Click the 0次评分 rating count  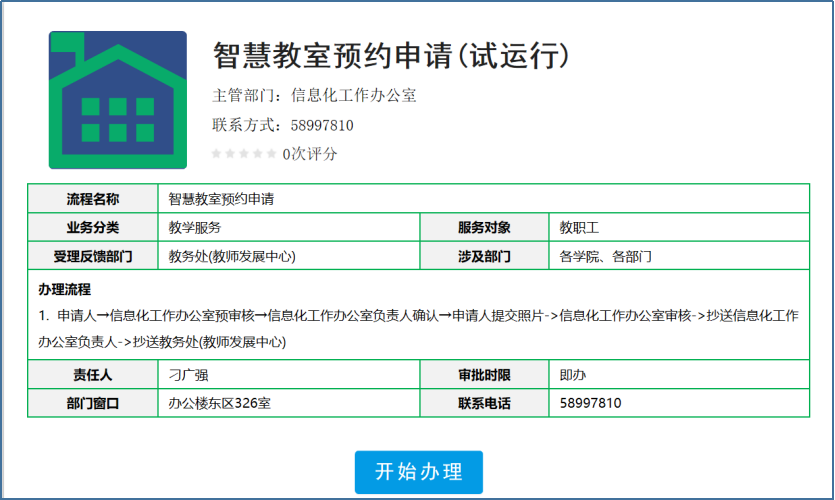(x=310, y=154)
